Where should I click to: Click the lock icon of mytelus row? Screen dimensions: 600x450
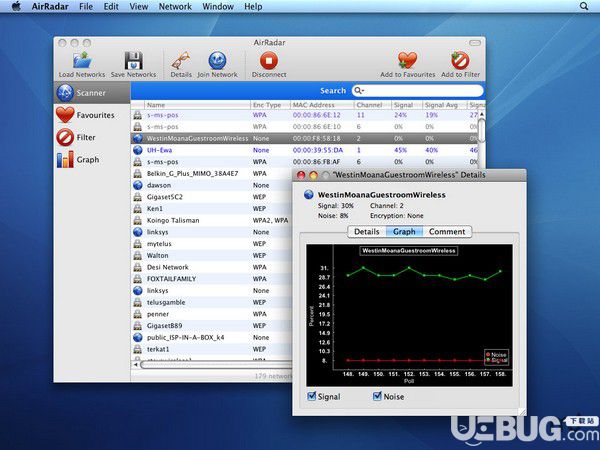point(138,244)
